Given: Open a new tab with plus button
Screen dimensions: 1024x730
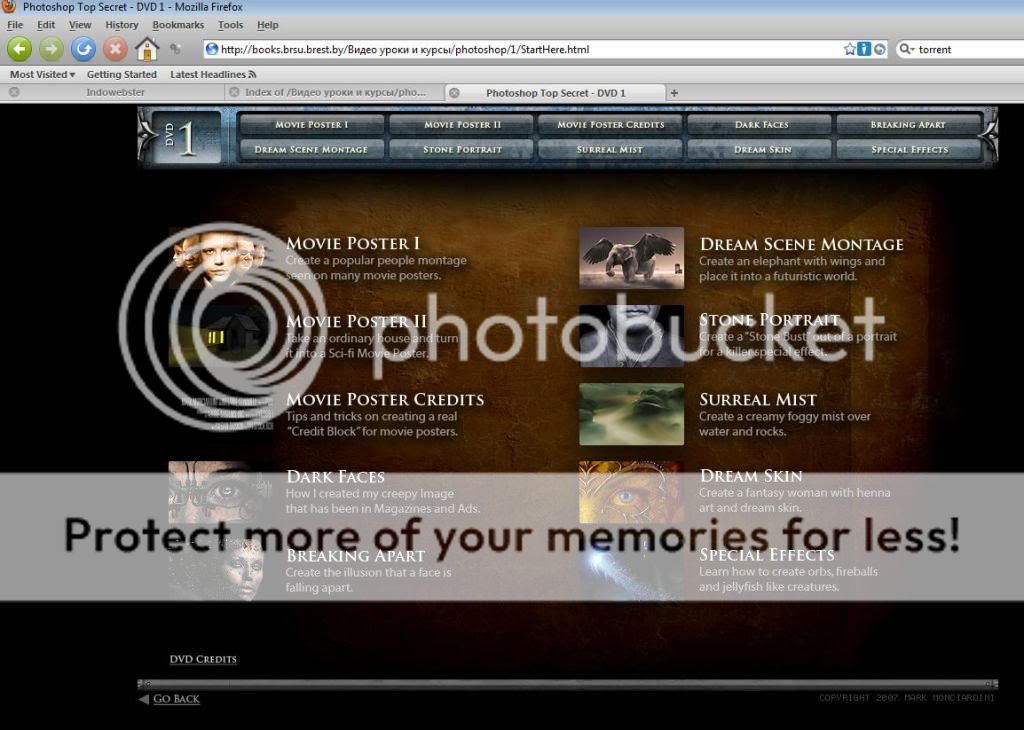Looking at the screenshot, I should [674, 93].
